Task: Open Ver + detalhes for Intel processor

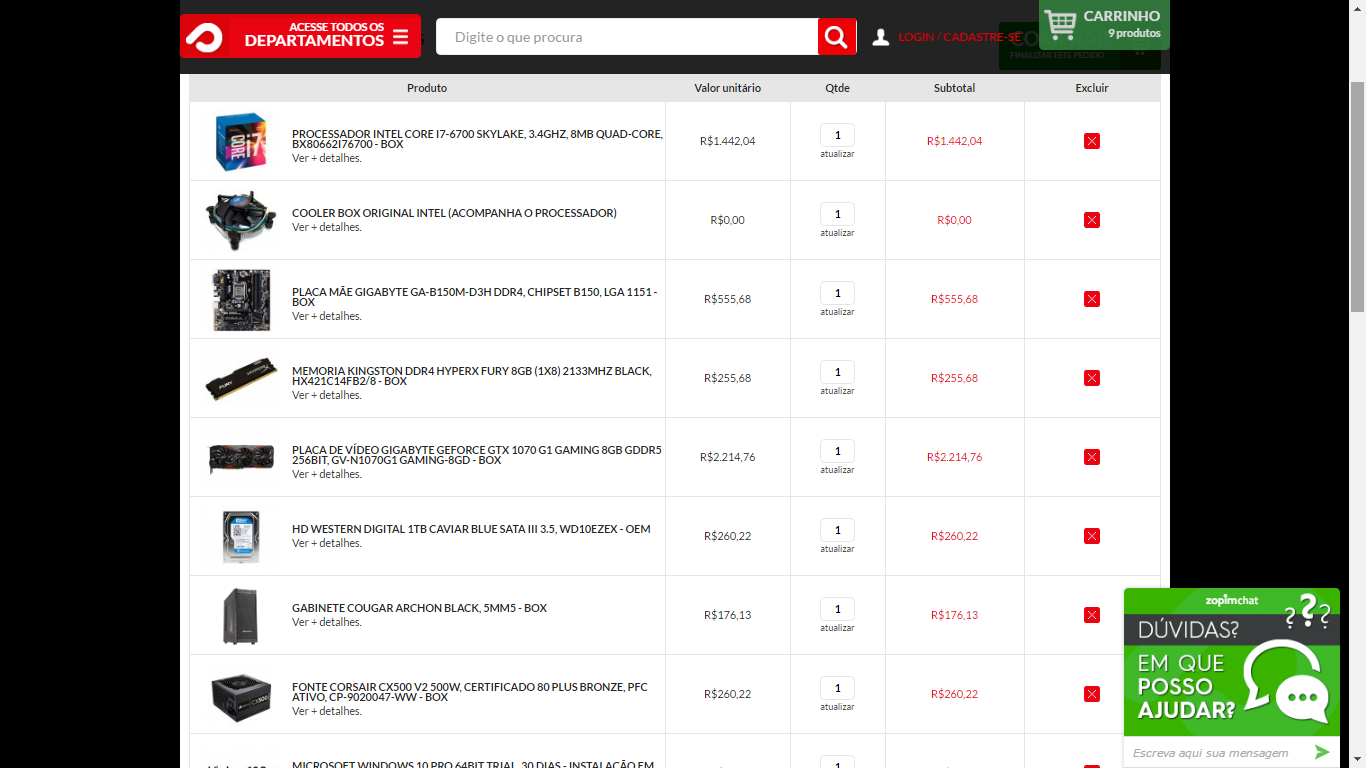Action: pos(327,158)
